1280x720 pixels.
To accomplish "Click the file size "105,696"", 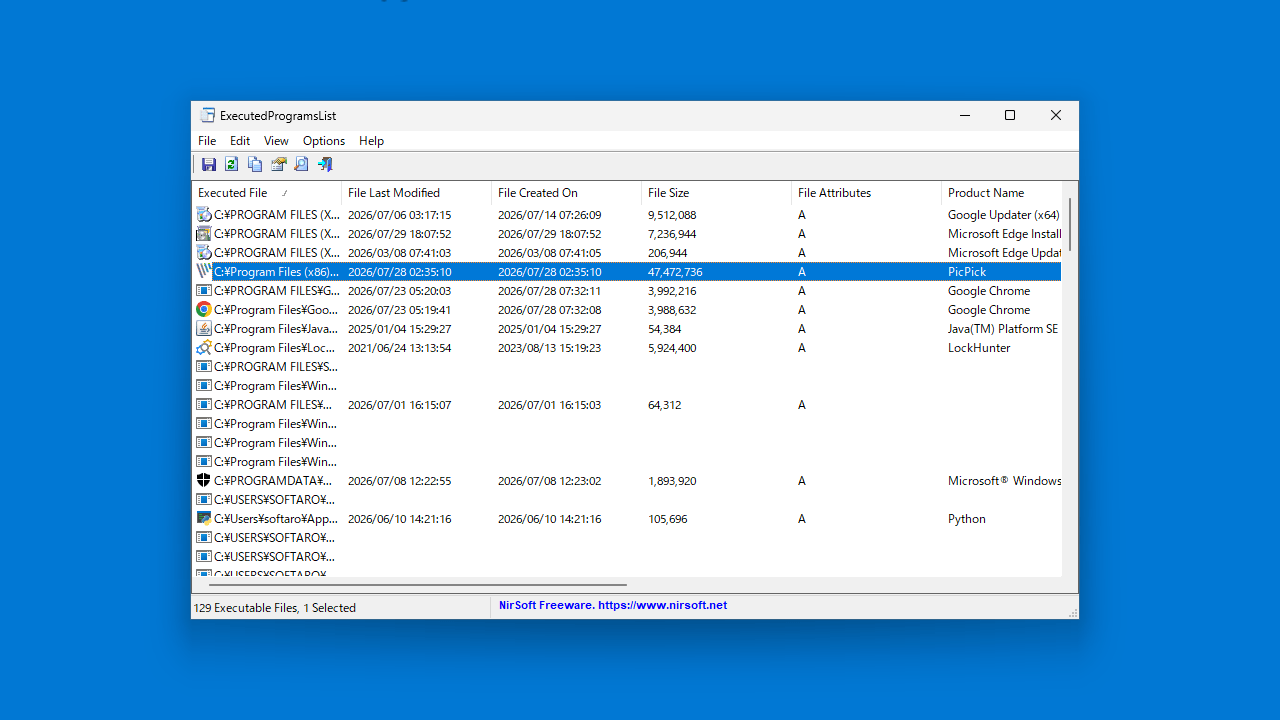I will point(667,519).
